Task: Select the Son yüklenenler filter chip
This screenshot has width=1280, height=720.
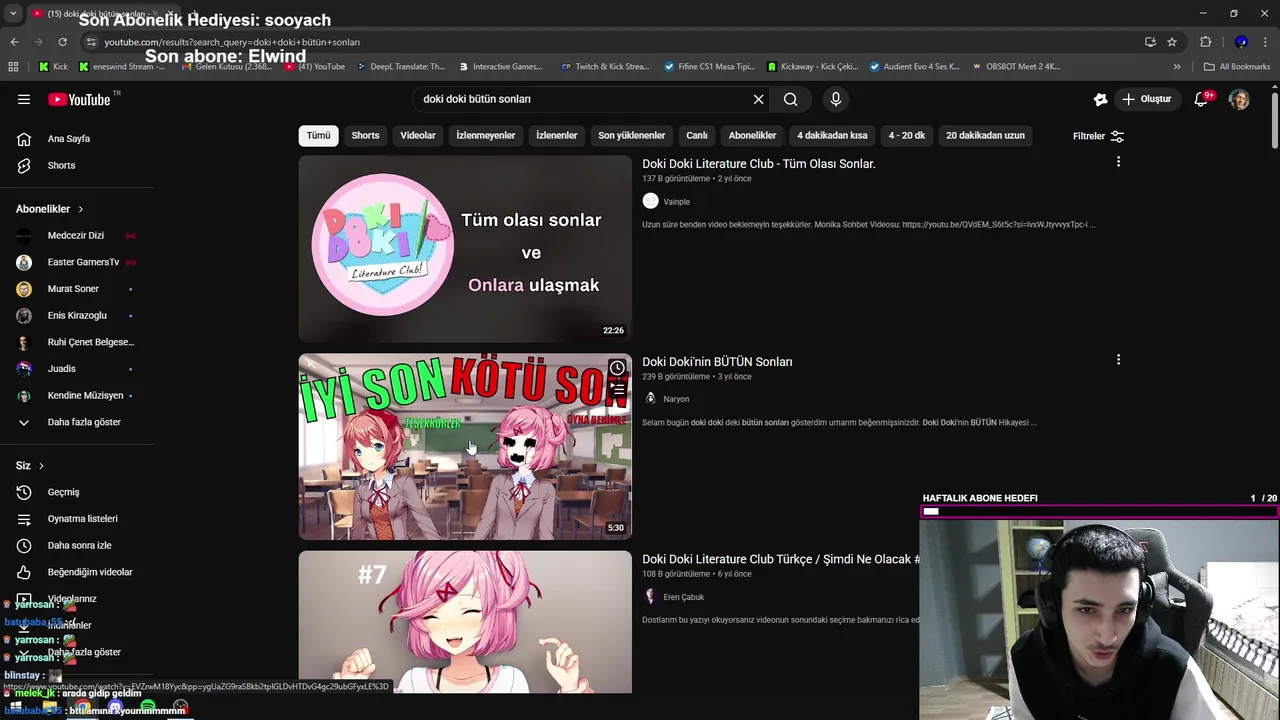Action: click(x=631, y=135)
